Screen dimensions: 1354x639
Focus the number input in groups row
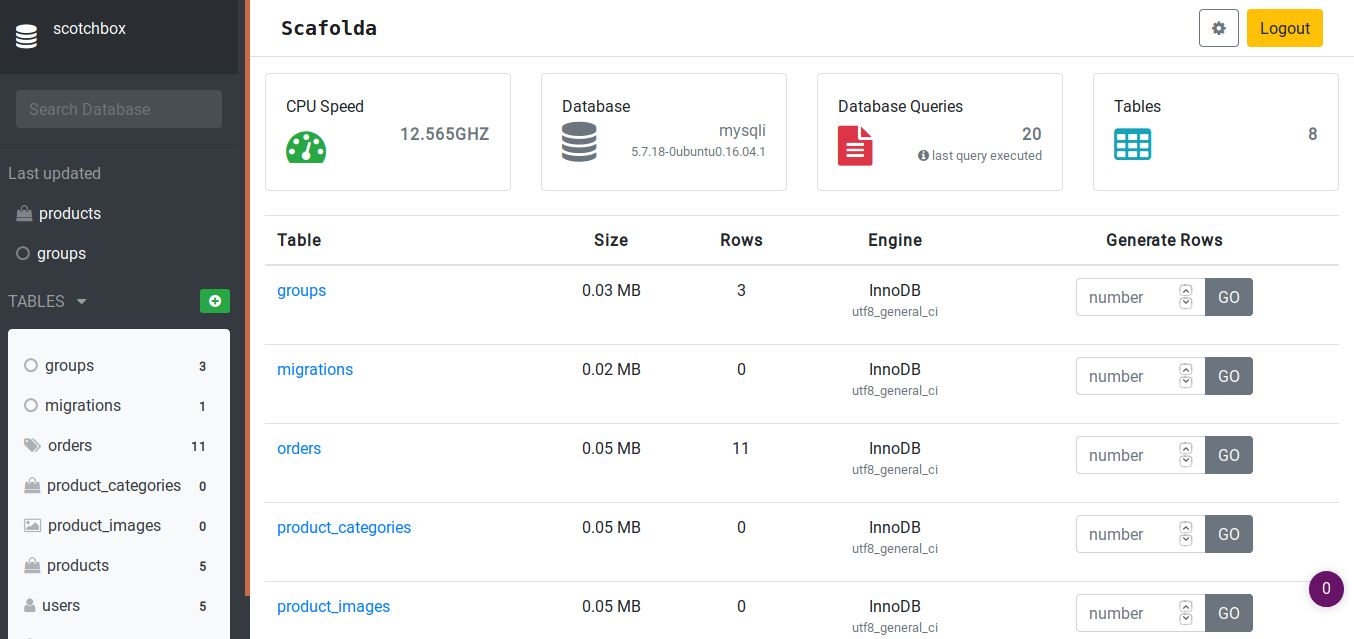coord(1140,297)
